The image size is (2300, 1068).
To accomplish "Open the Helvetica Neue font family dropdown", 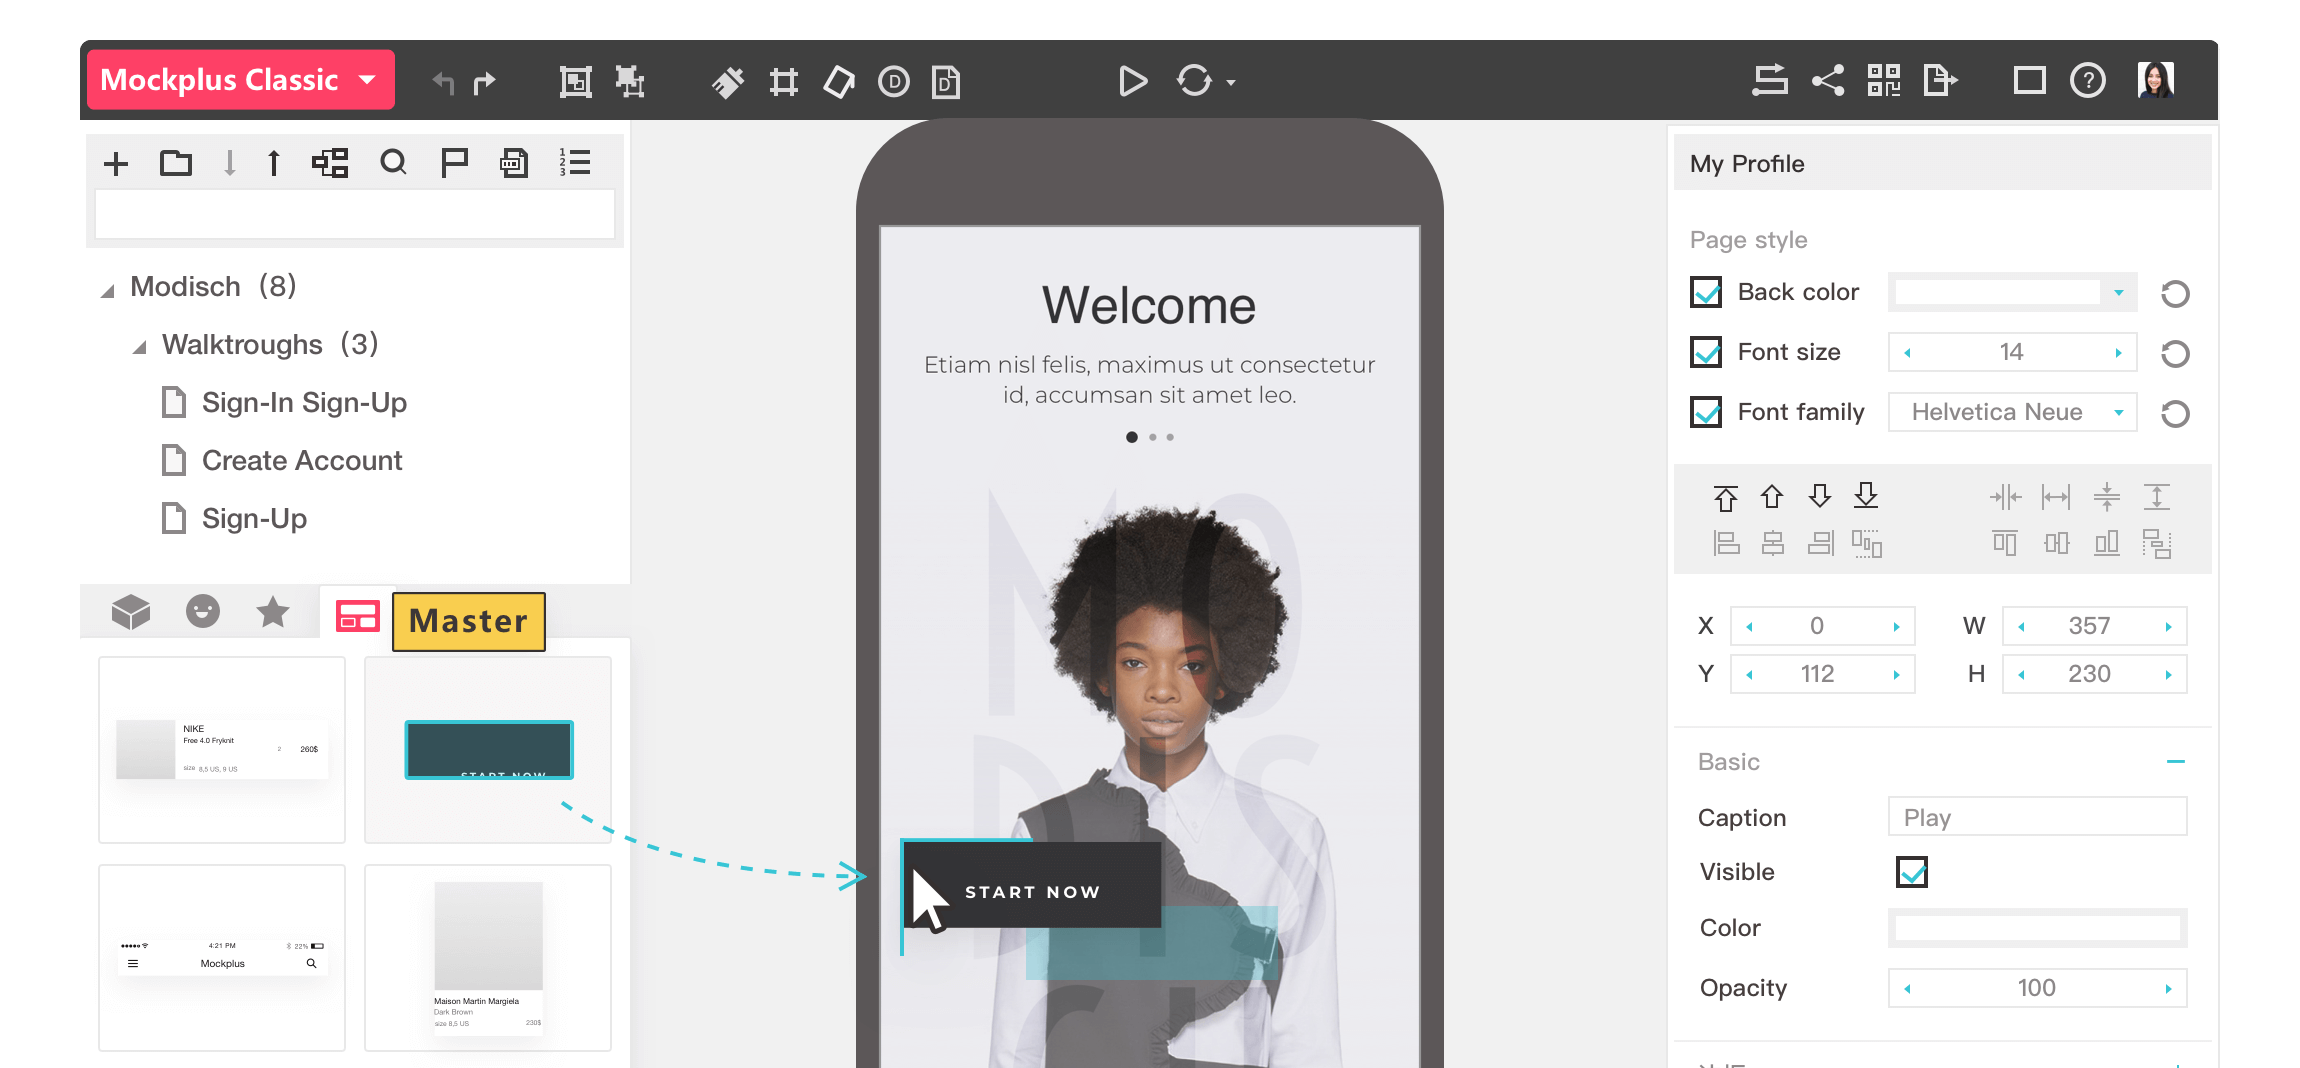I will [2012, 412].
